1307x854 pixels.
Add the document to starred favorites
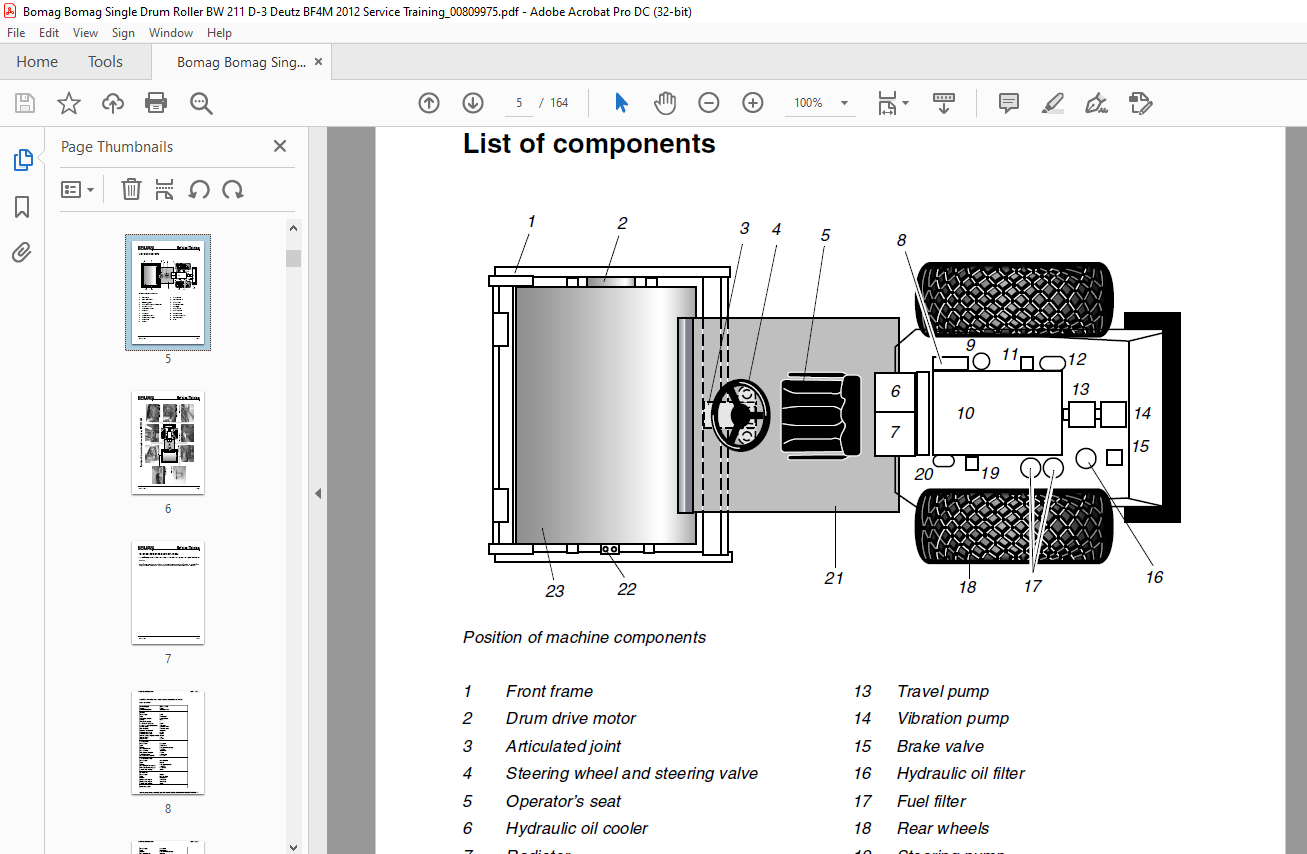(x=68, y=103)
